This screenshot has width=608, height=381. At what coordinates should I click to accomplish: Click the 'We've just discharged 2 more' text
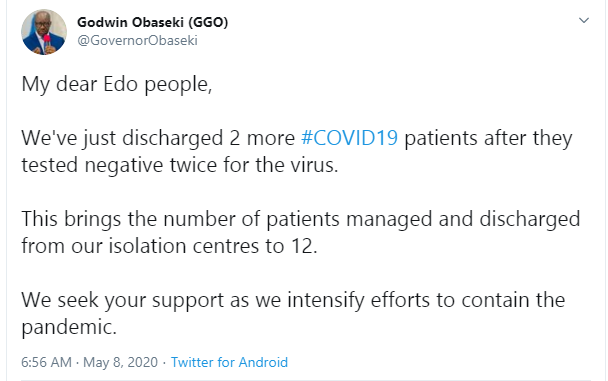click(158, 138)
